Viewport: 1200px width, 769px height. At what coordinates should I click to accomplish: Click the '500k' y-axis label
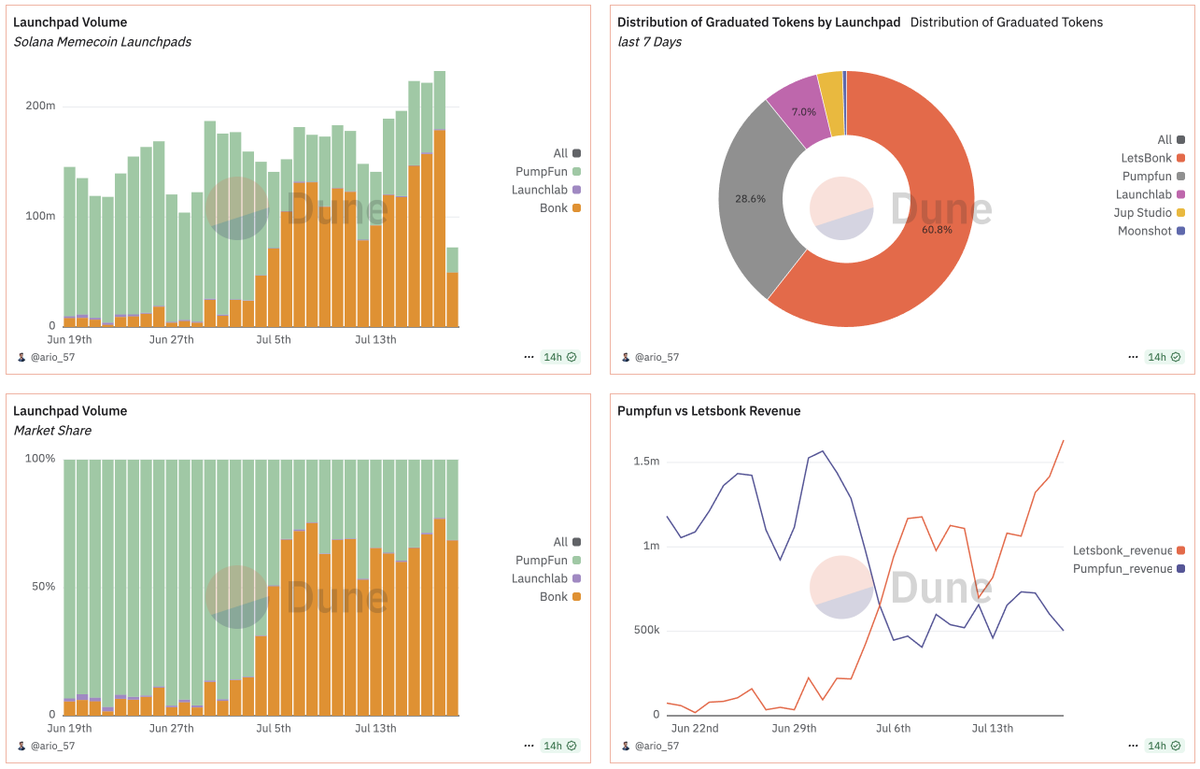(645, 631)
